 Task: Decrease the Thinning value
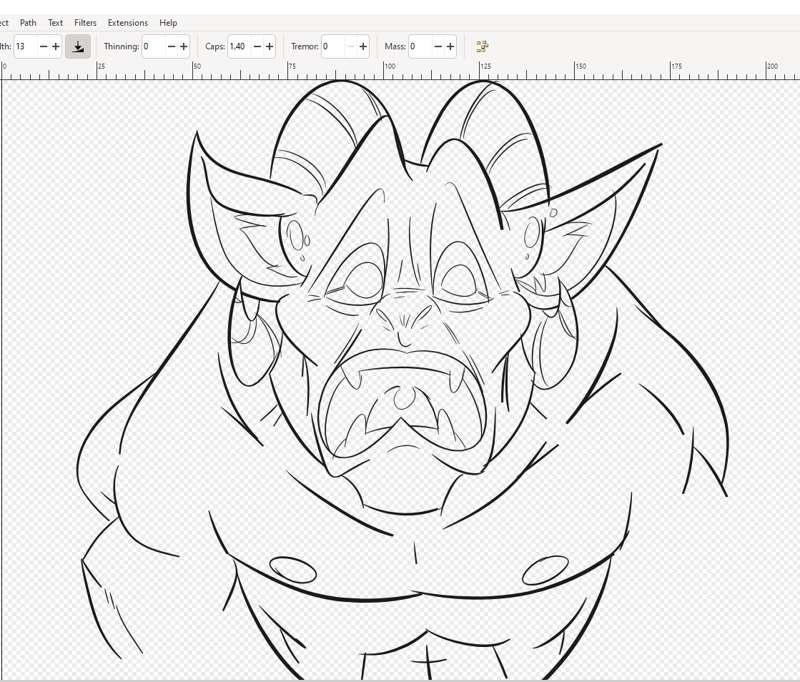[x=171, y=46]
